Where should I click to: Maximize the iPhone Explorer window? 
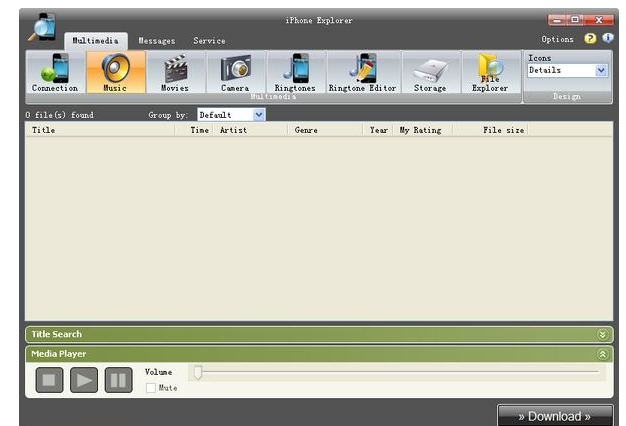pos(575,20)
